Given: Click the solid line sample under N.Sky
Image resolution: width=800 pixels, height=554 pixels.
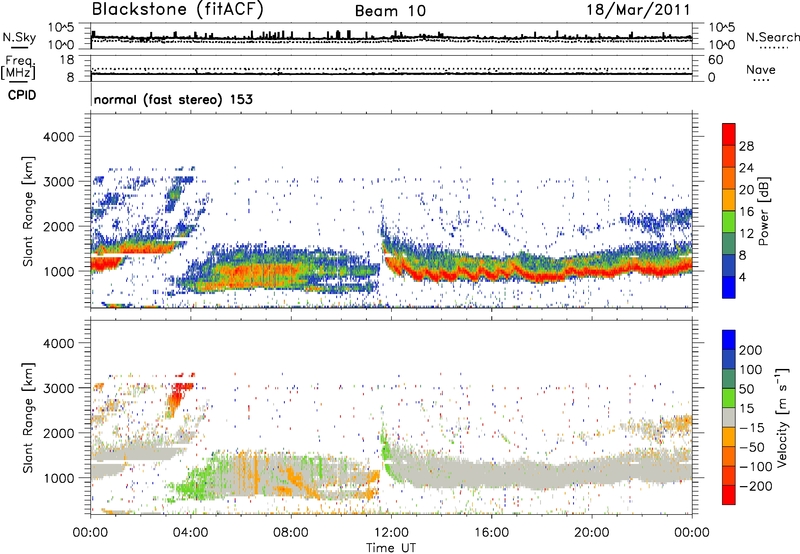Looking at the screenshot, I should pos(19,48).
